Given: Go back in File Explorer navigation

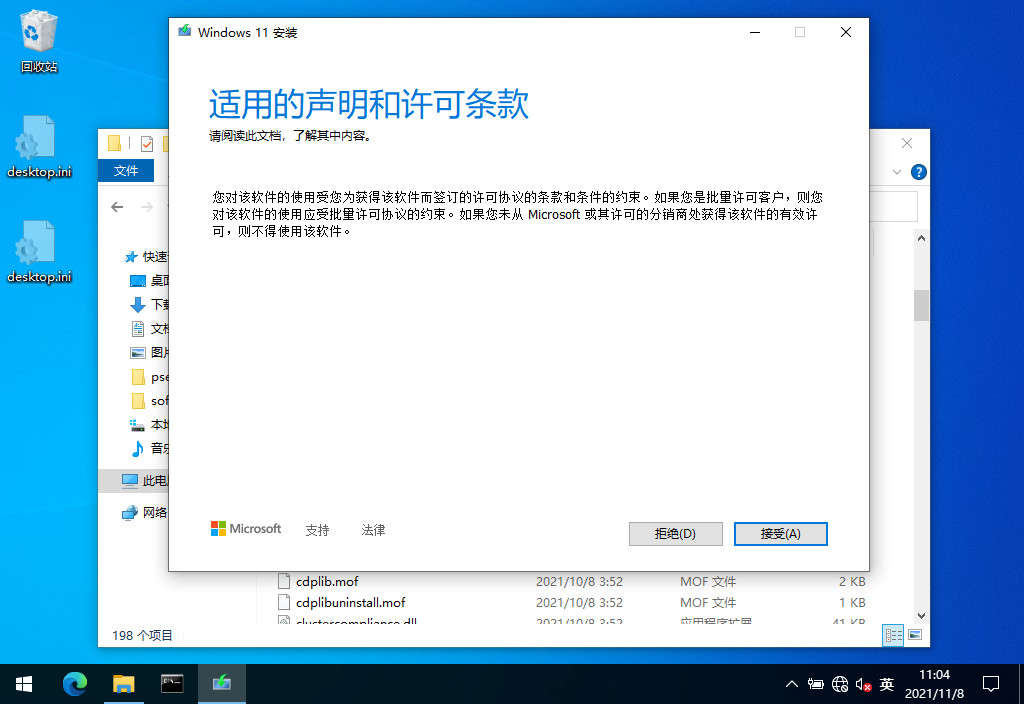Looking at the screenshot, I should coord(117,207).
